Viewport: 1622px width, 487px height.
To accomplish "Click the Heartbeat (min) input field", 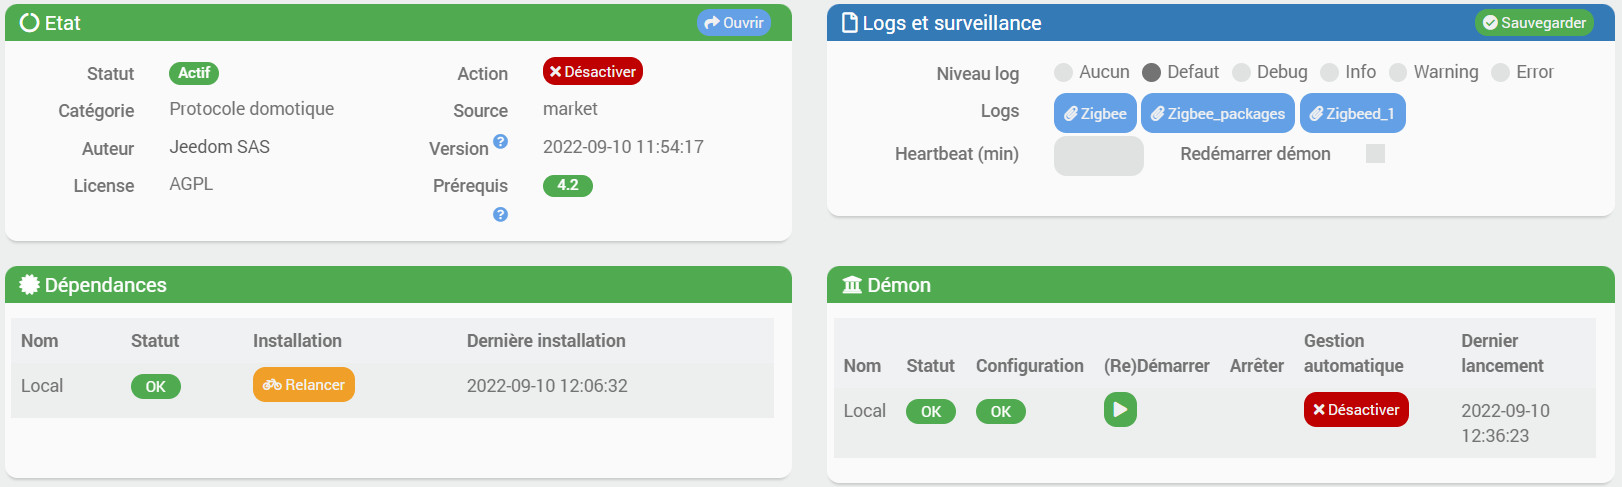I will (1098, 155).
